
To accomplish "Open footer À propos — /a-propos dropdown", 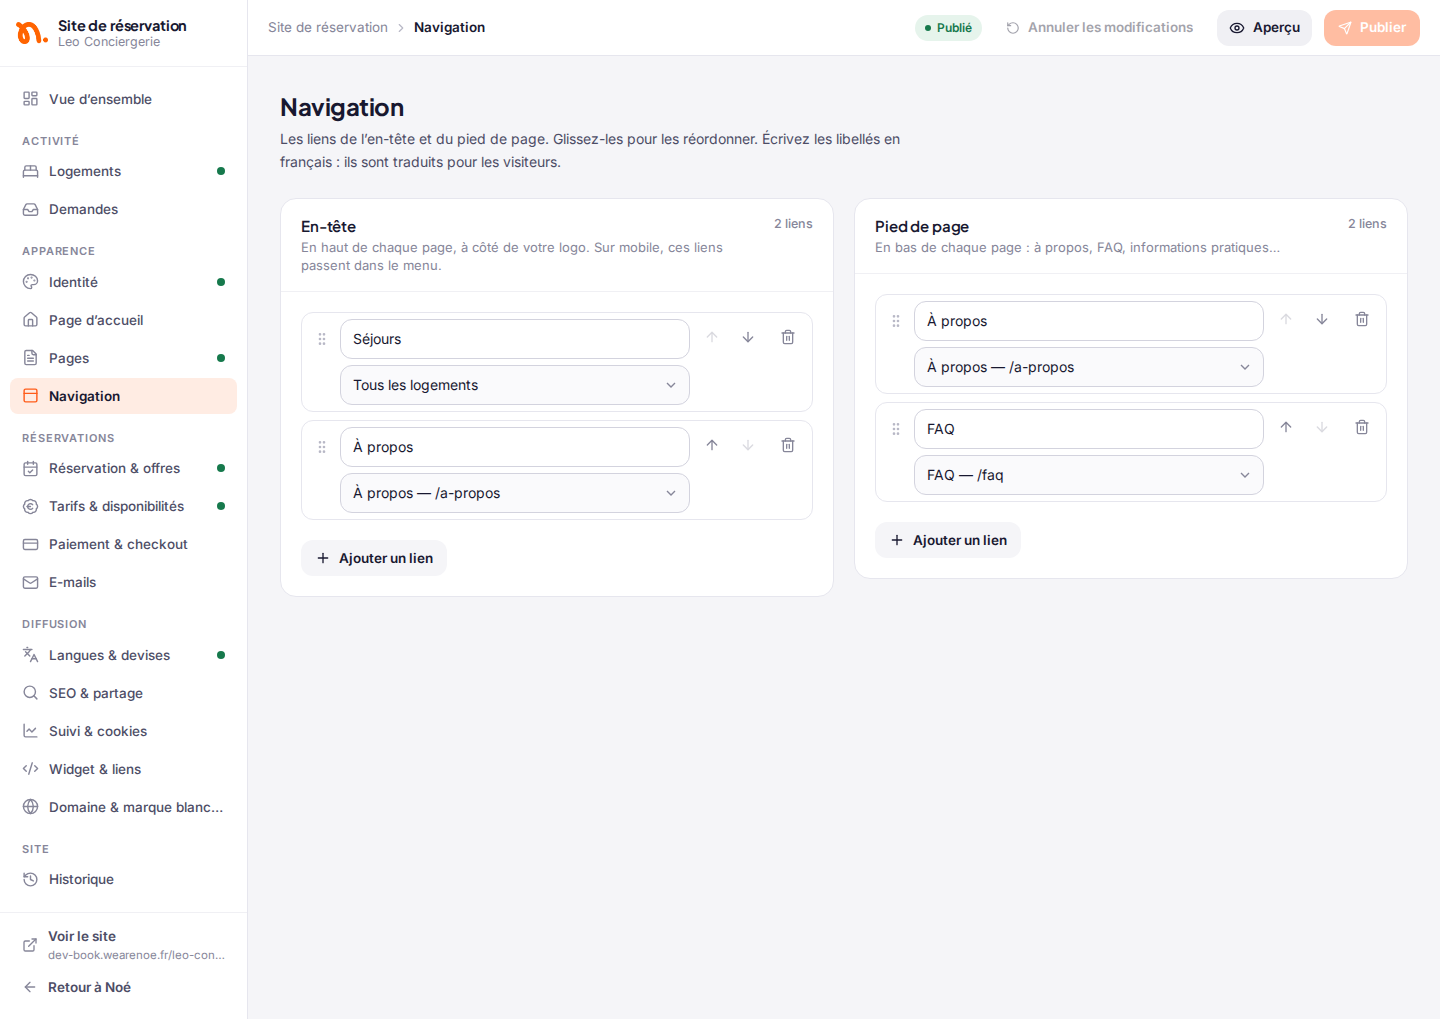I will click(1089, 367).
